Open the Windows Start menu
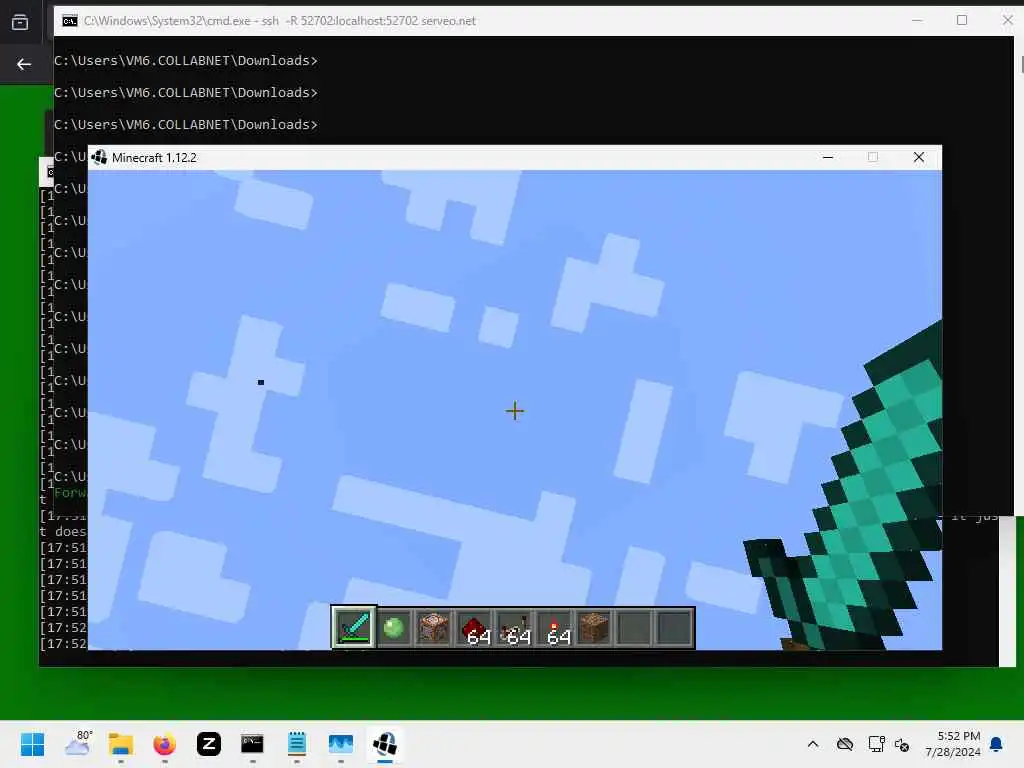The image size is (1024, 768). pyautogui.click(x=32, y=744)
